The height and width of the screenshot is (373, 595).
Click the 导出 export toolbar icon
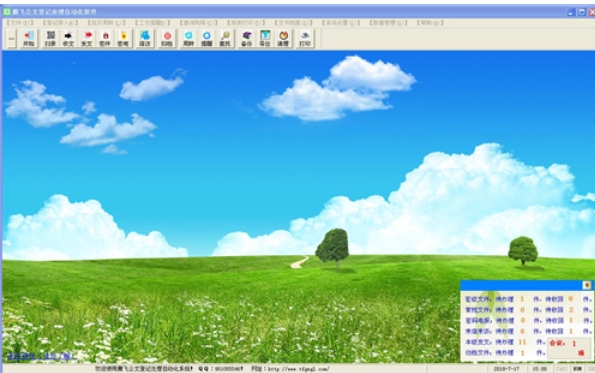coord(265,39)
